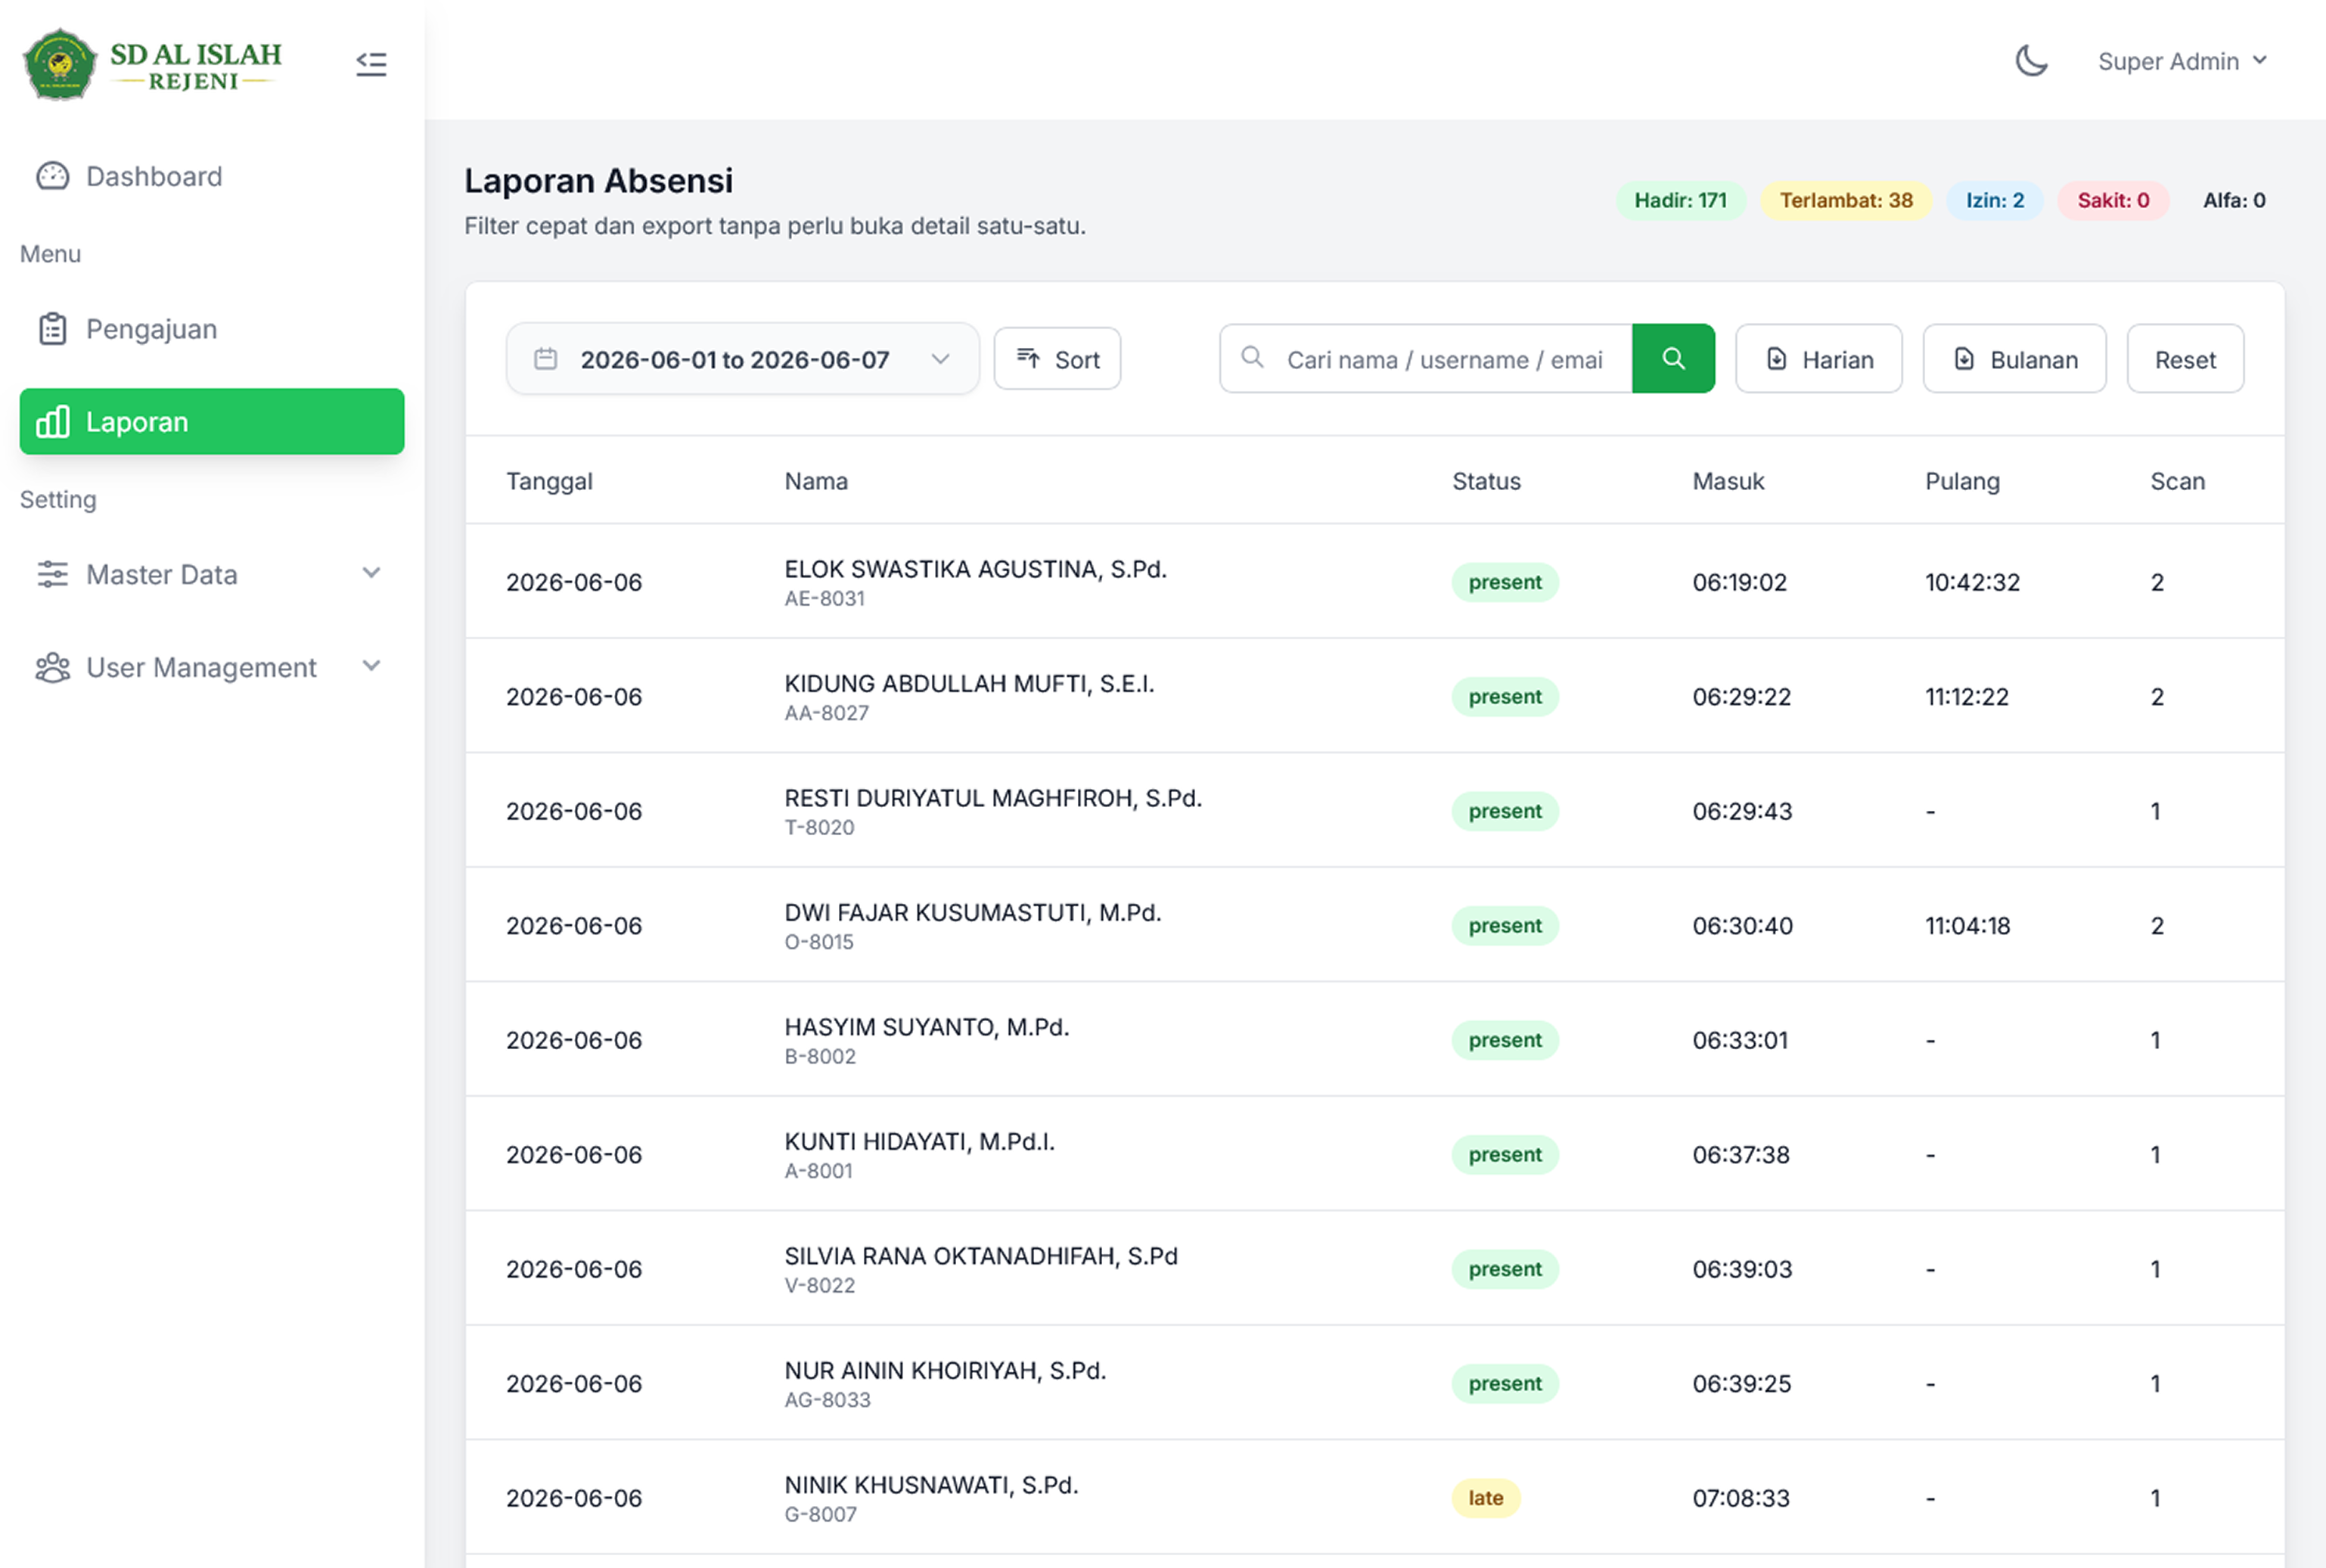Viewport: 2326px width, 1568px height.
Task: Select the ELOK SWASTIKA AGUSTINA, S.Pd. row name
Action: [x=975, y=569]
